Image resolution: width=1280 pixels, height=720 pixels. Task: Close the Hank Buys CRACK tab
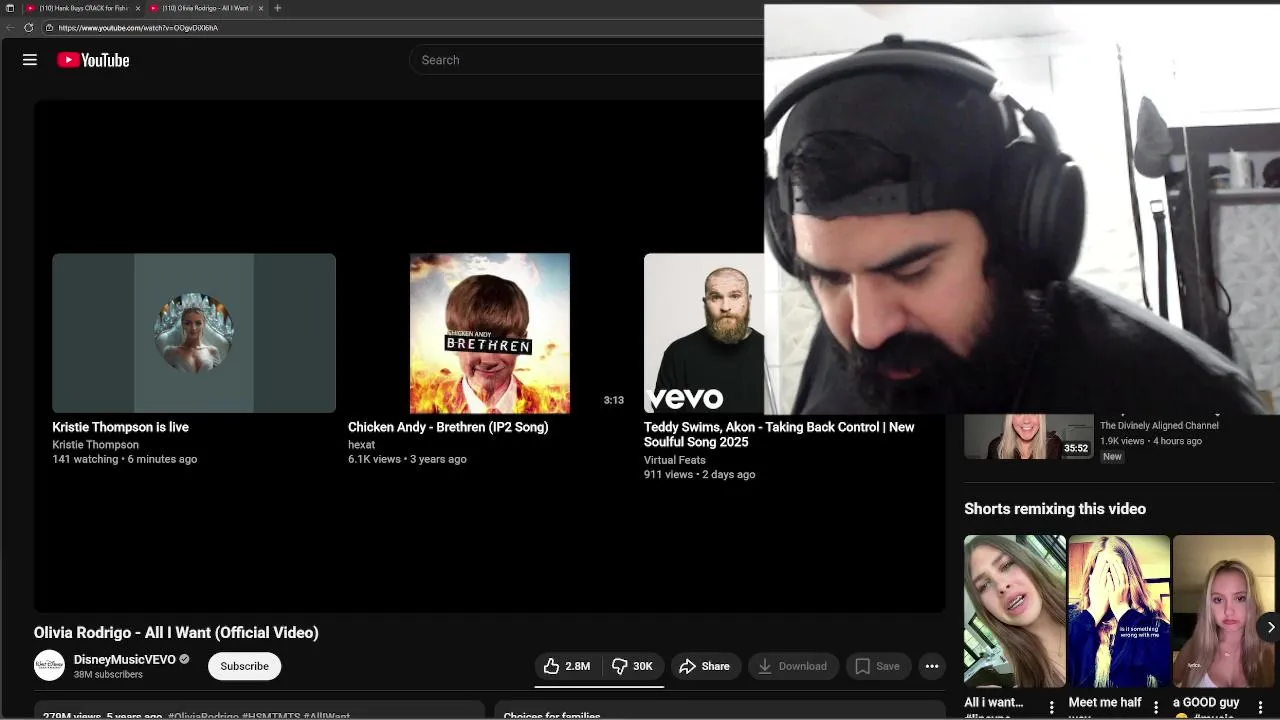point(138,8)
